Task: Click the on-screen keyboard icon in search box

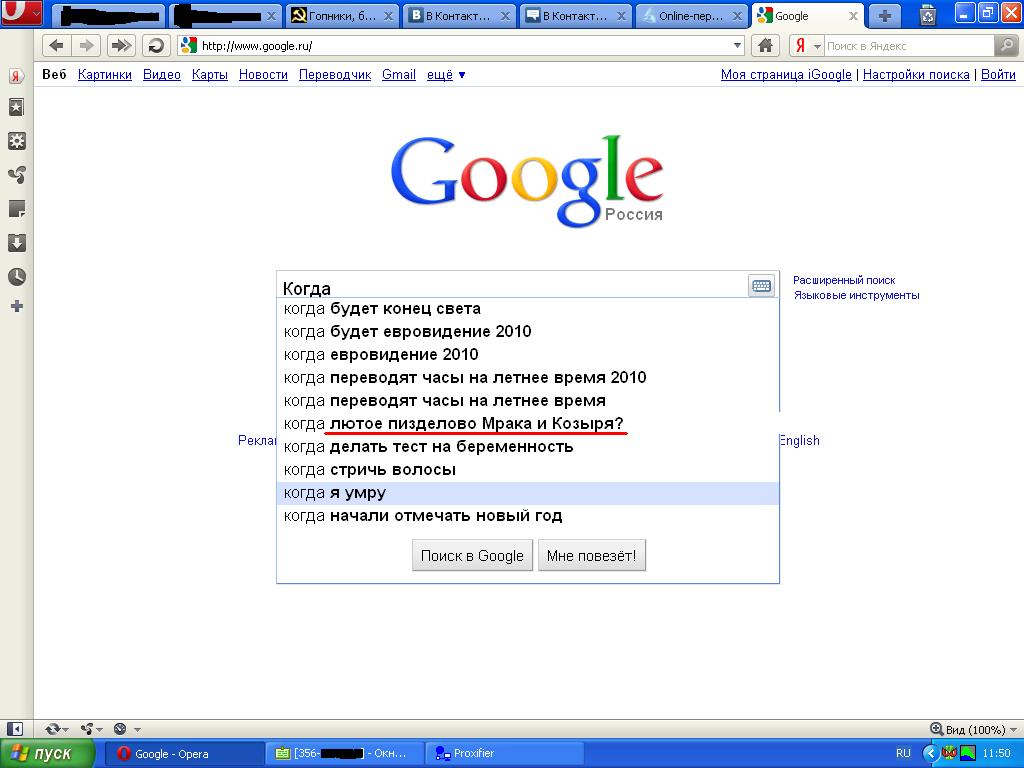Action: [761, 286]
